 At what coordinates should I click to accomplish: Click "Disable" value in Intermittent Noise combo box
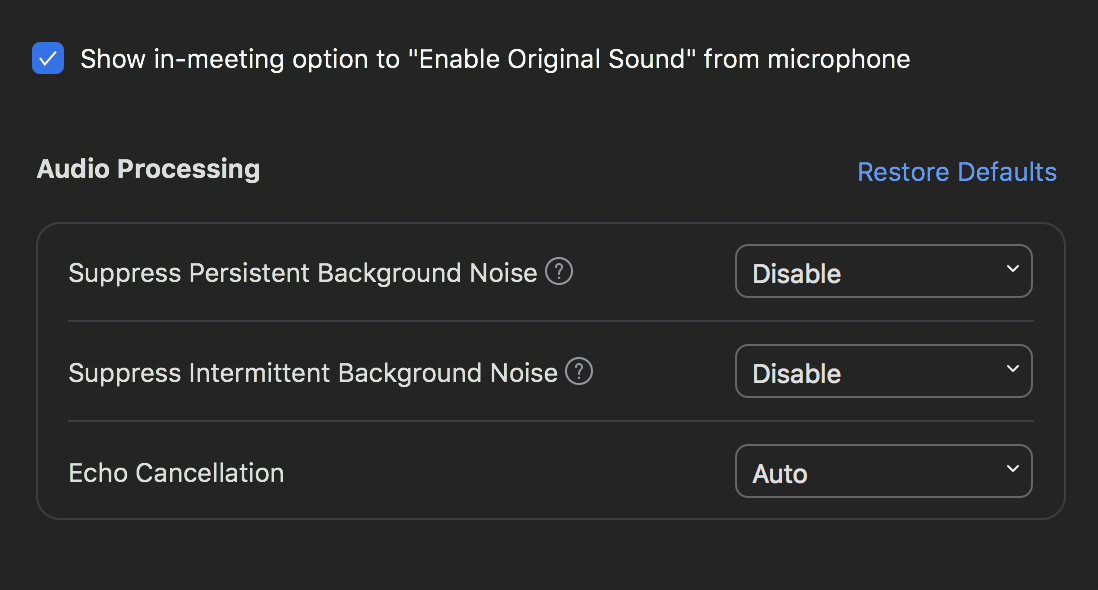796,374
